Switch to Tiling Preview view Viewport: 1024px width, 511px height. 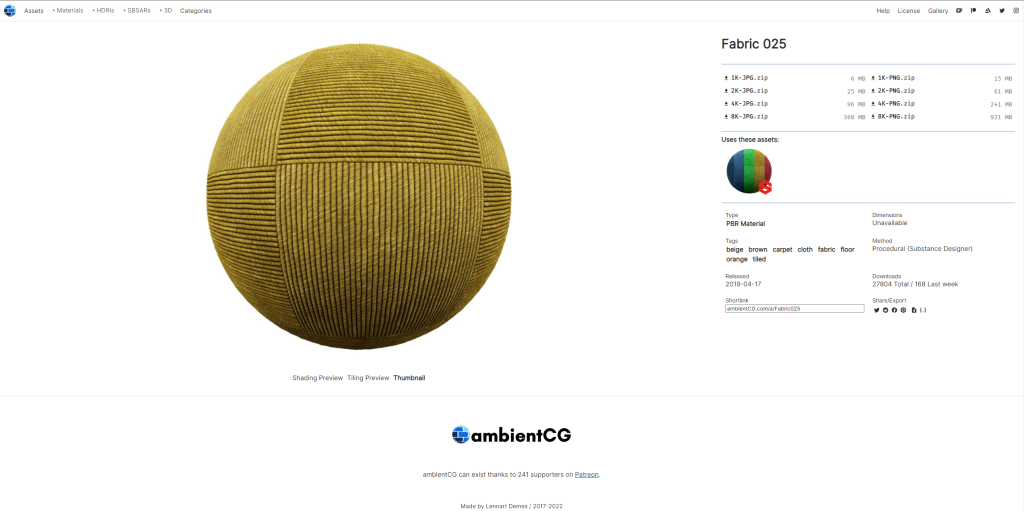pos(368,378)
